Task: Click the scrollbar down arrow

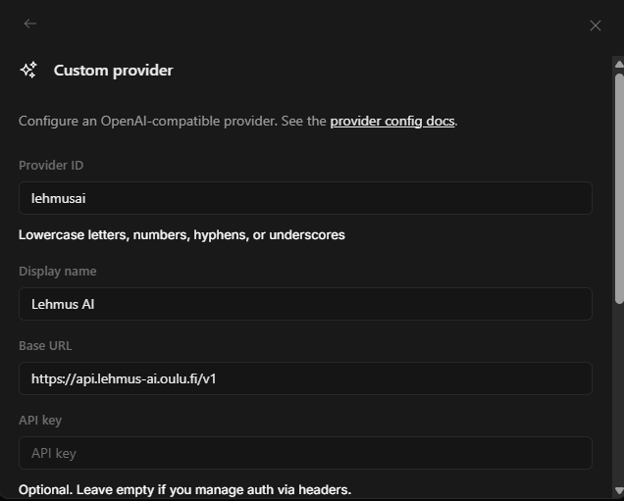Action: (619, 490)
